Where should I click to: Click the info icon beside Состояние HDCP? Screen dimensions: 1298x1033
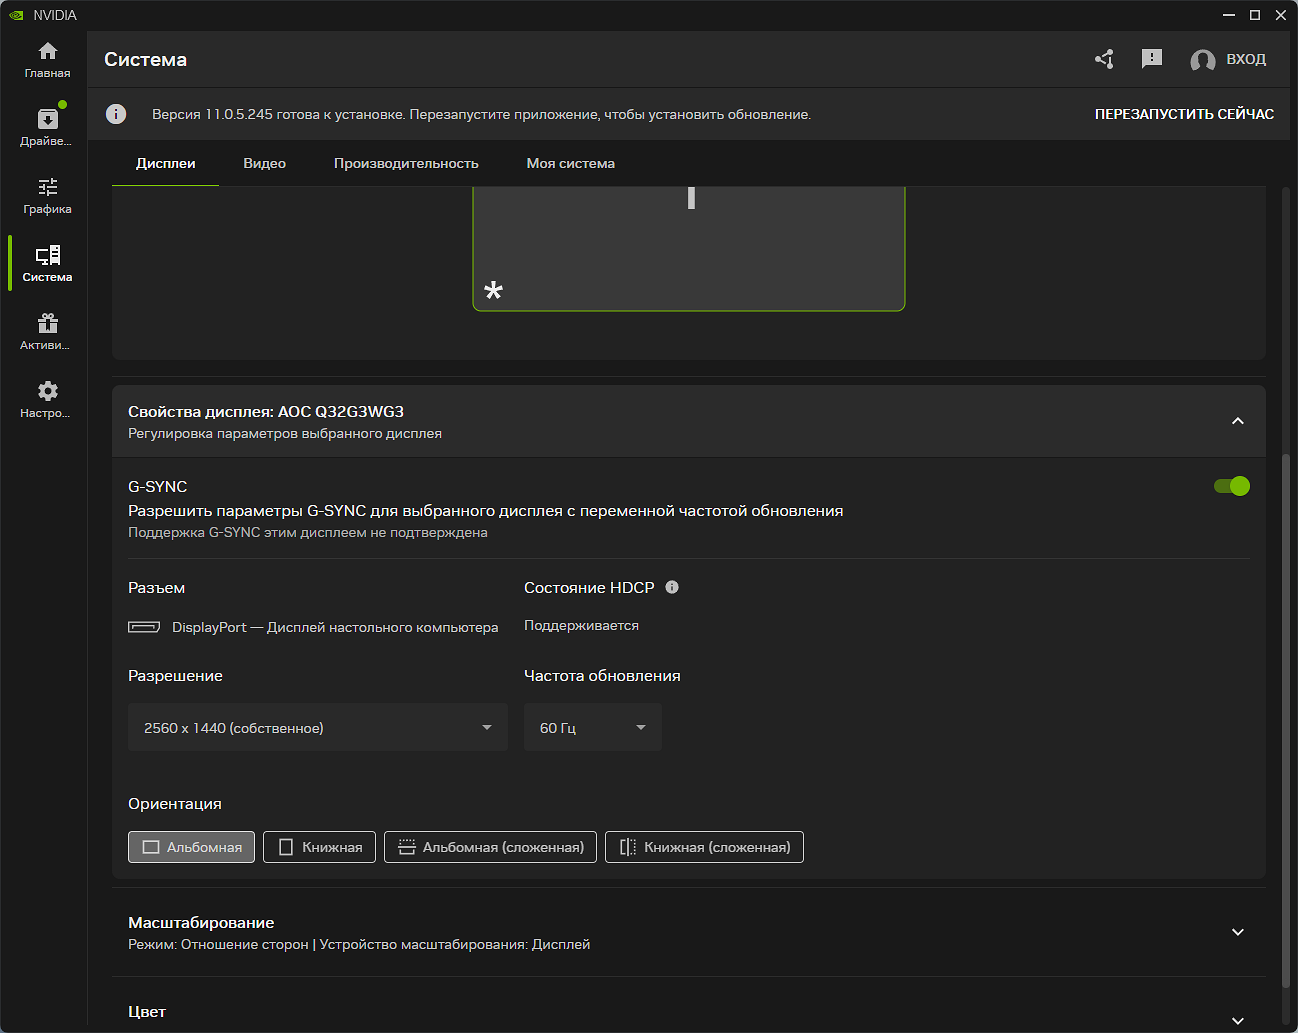[x=672, y=587]
